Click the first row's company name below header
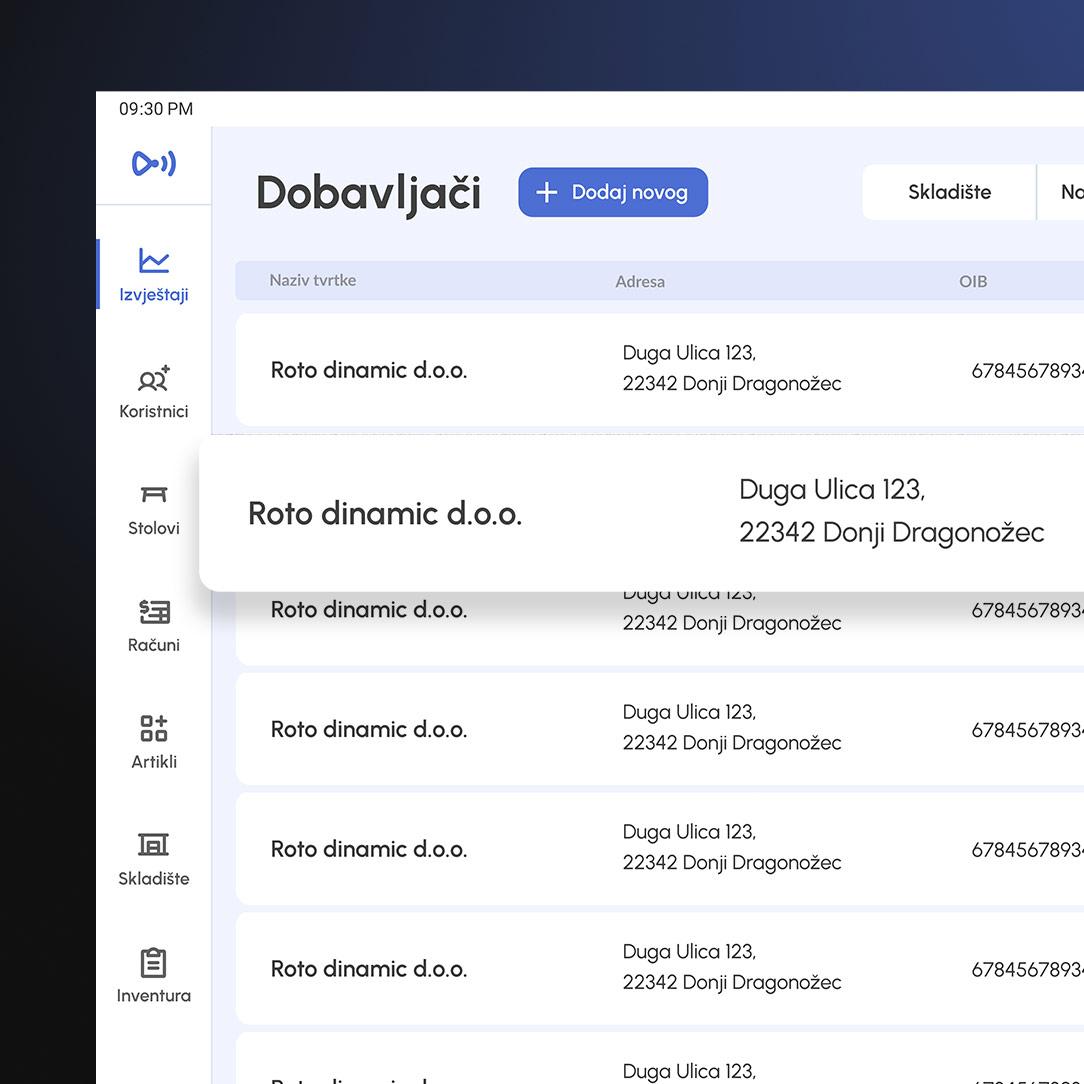The image size is (1084, 1084). 368,370
